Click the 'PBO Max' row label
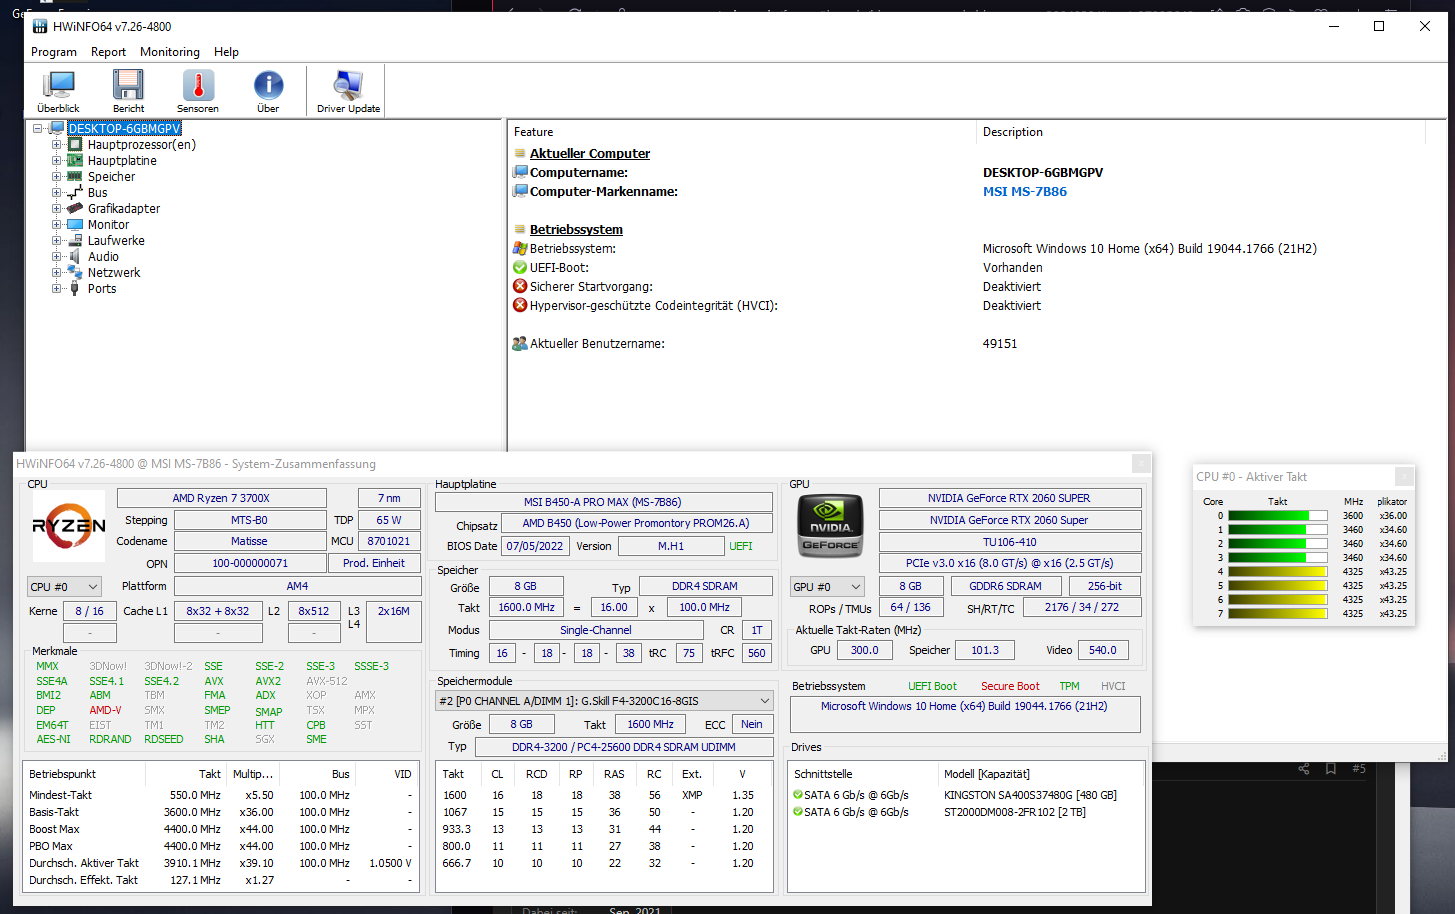 tap(51, 846)
